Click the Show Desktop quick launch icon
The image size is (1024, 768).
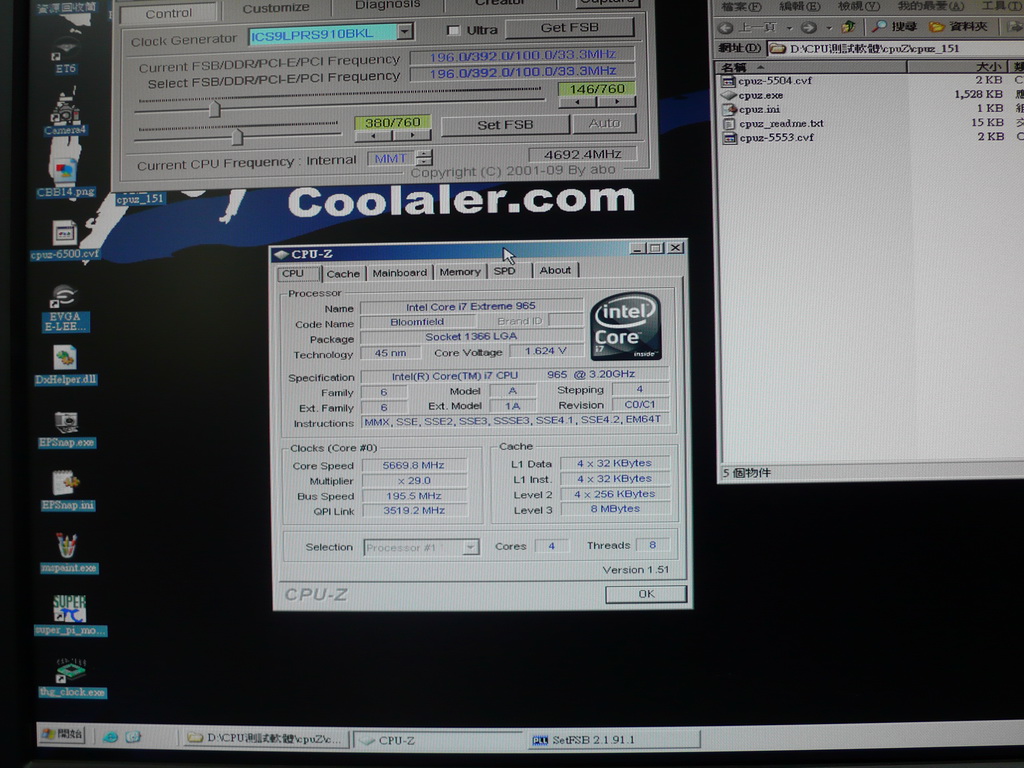tap(133, 737)
